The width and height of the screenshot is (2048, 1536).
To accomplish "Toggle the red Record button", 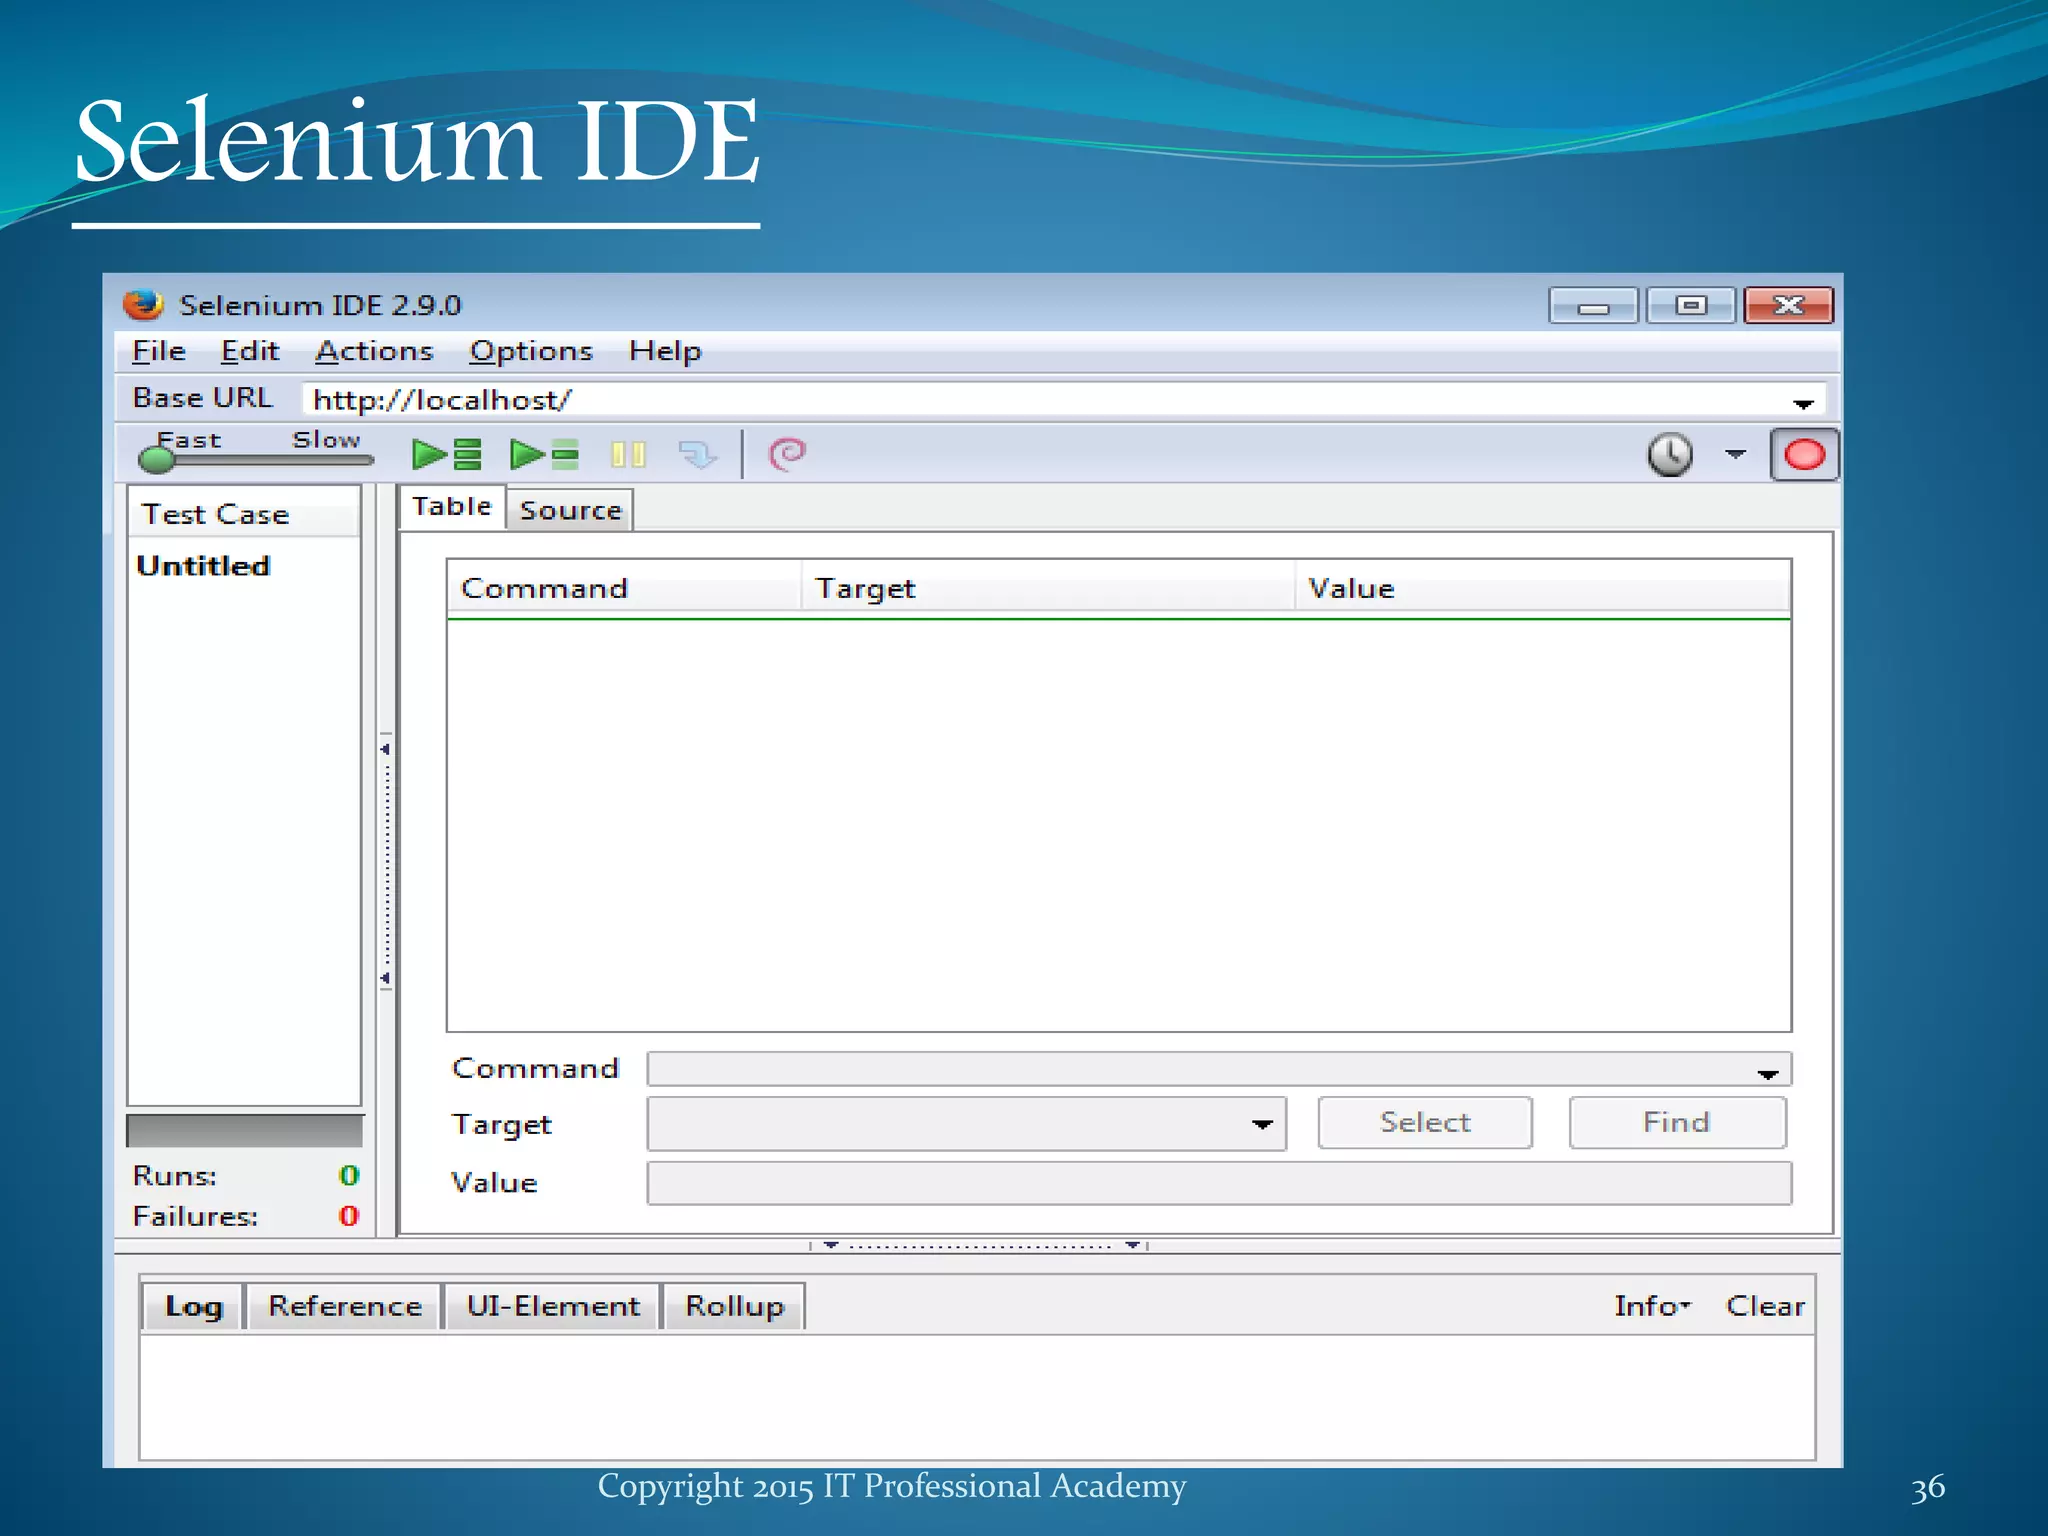I will (1804, 455).
